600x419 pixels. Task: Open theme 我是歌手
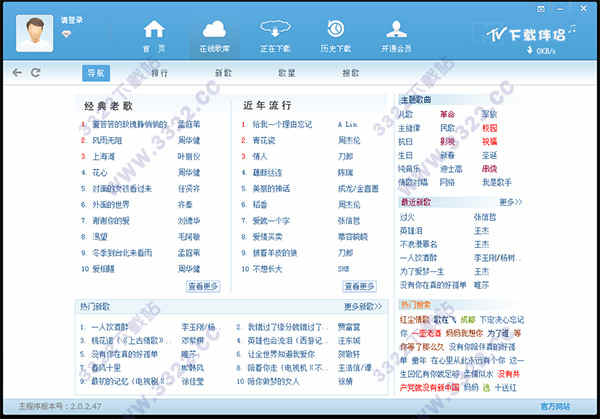pyautogui.click(x=497, y=183)
